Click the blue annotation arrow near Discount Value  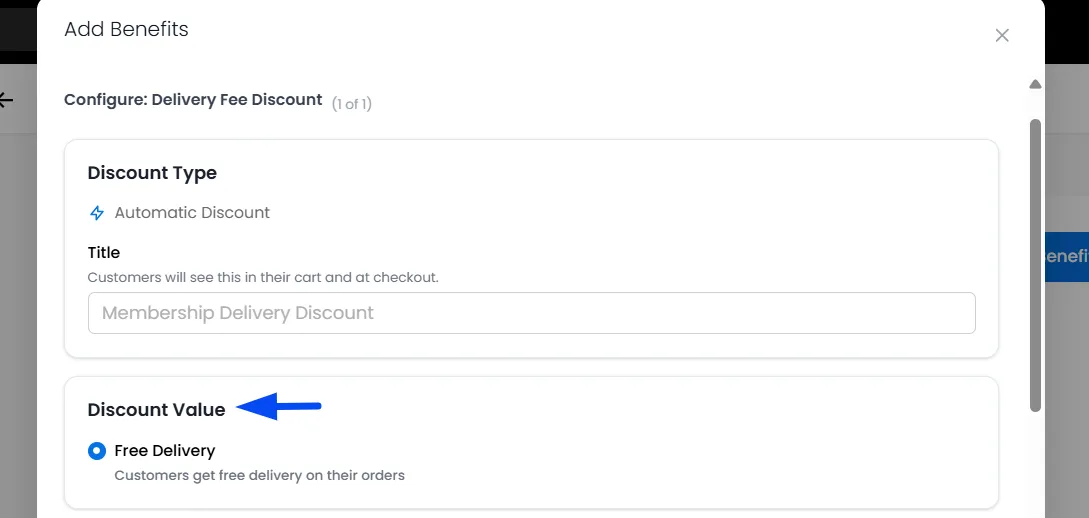(x=279, y=406)
